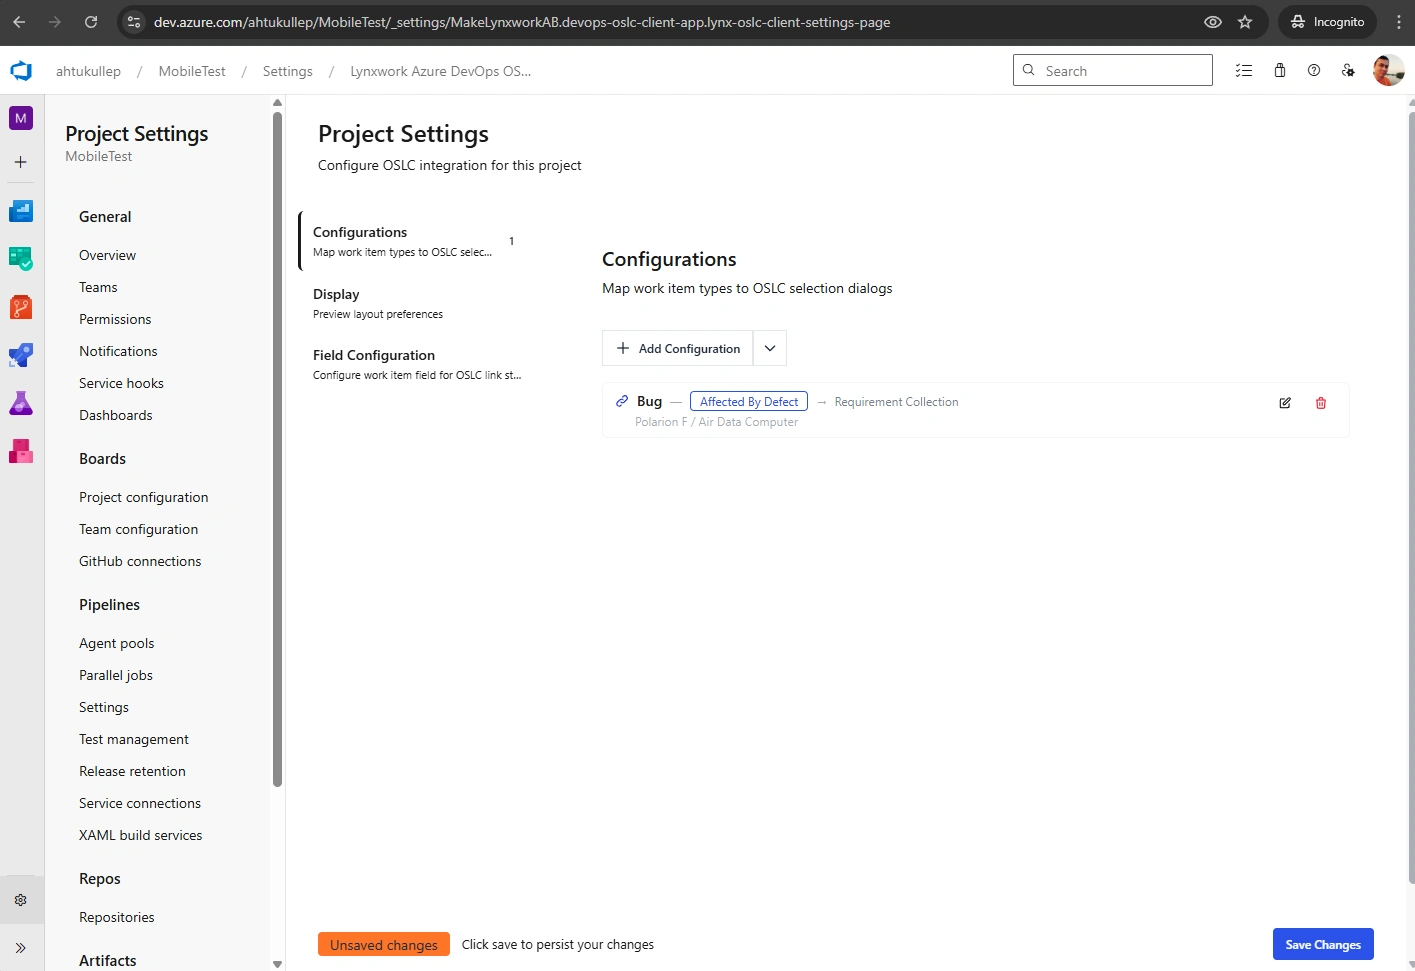1415x971 pixels.
Task: Open Overview hub icon in sidebar
Action: (21, 211)
